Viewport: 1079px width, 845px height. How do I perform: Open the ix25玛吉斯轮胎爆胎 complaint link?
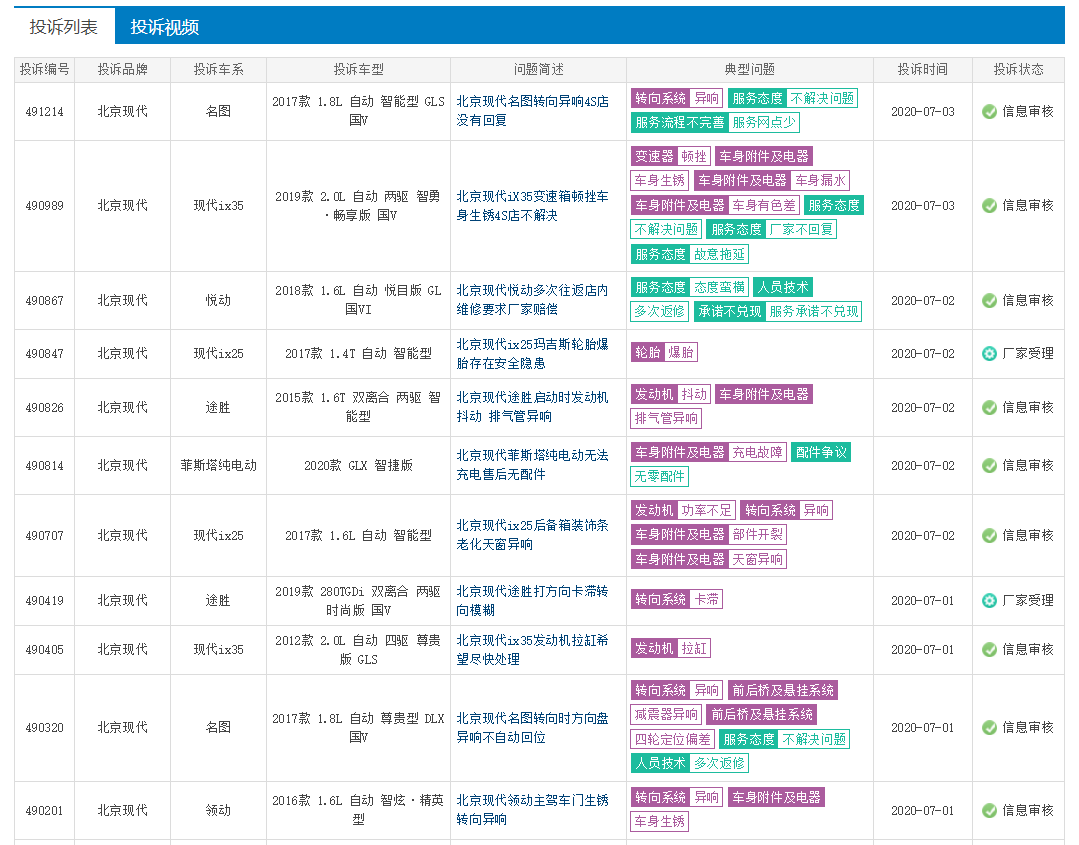pyautogui.click(x=532, y=353)
